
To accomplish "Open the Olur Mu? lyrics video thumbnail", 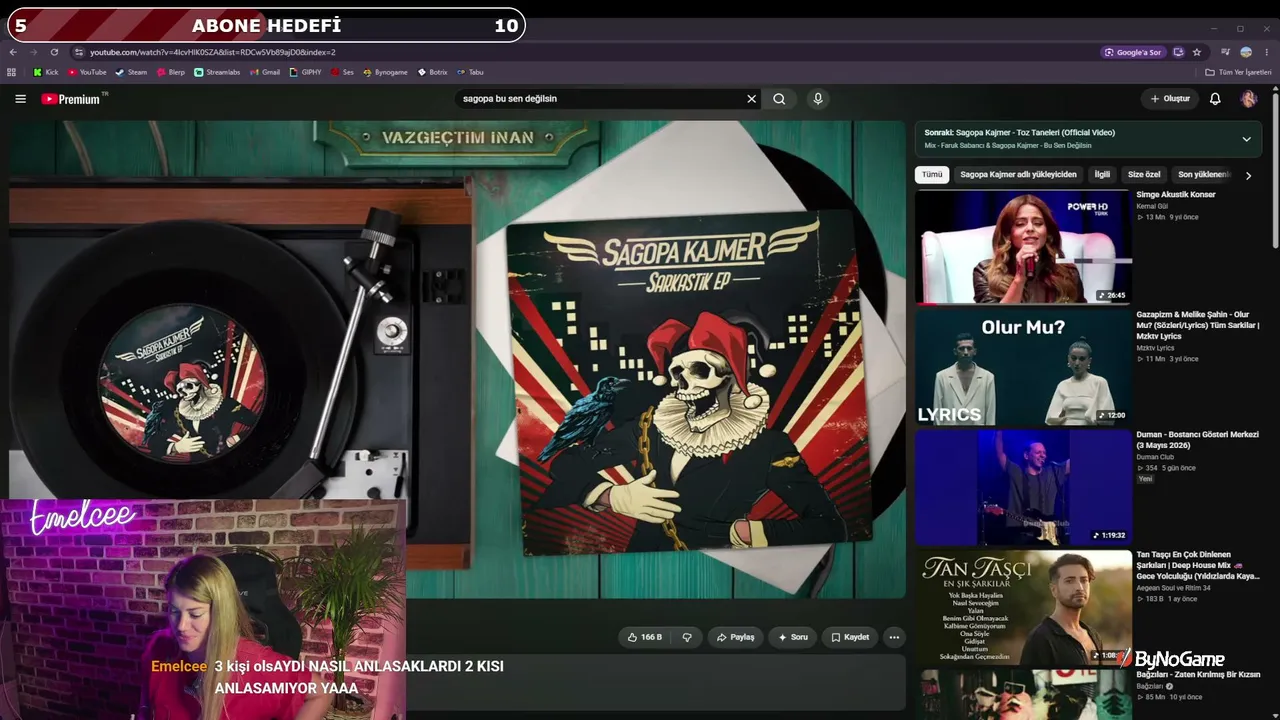I will 1023,367.
